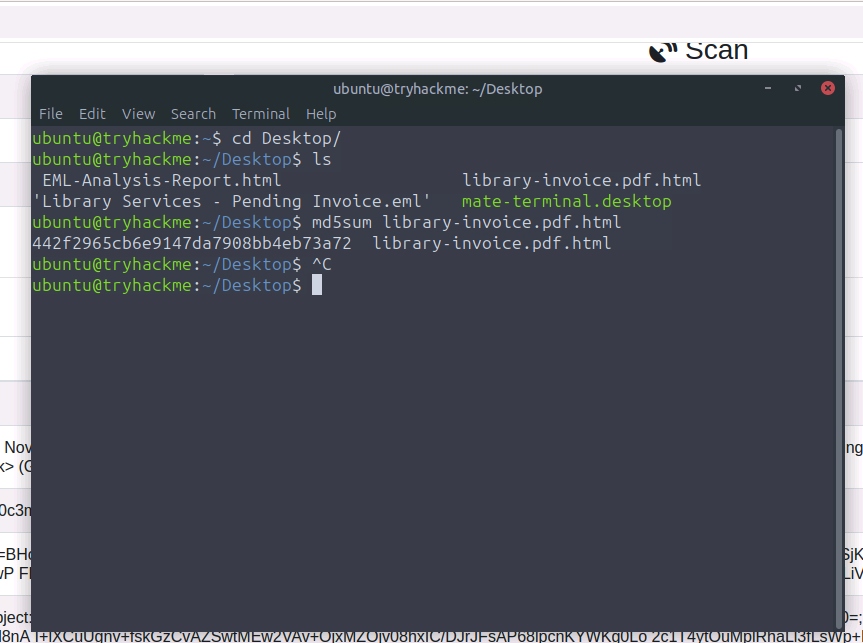Viewport: 863px width, 643px height.
Task: Open the File menu in the terminal
Action: [x=51, y=114]
